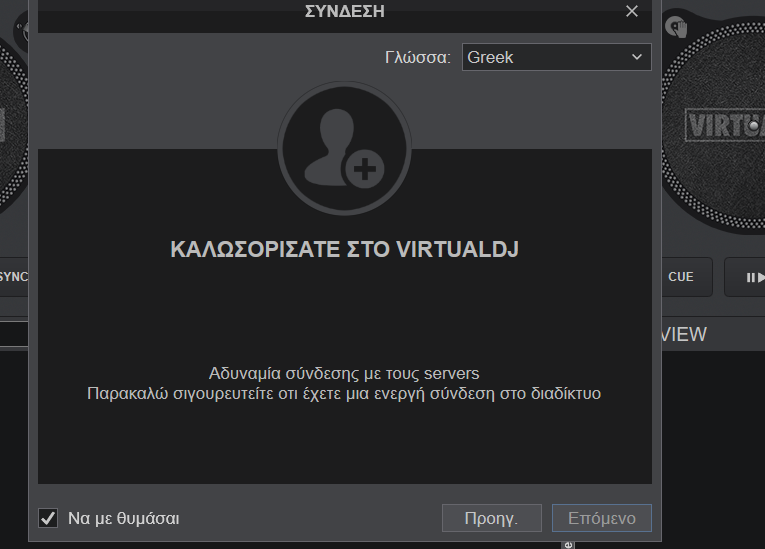Close the ΣΥΝΔΕΣΗ dialog with X
Image resolution: width=765 pixels, height=549 pixels.
tap(632, 11)
